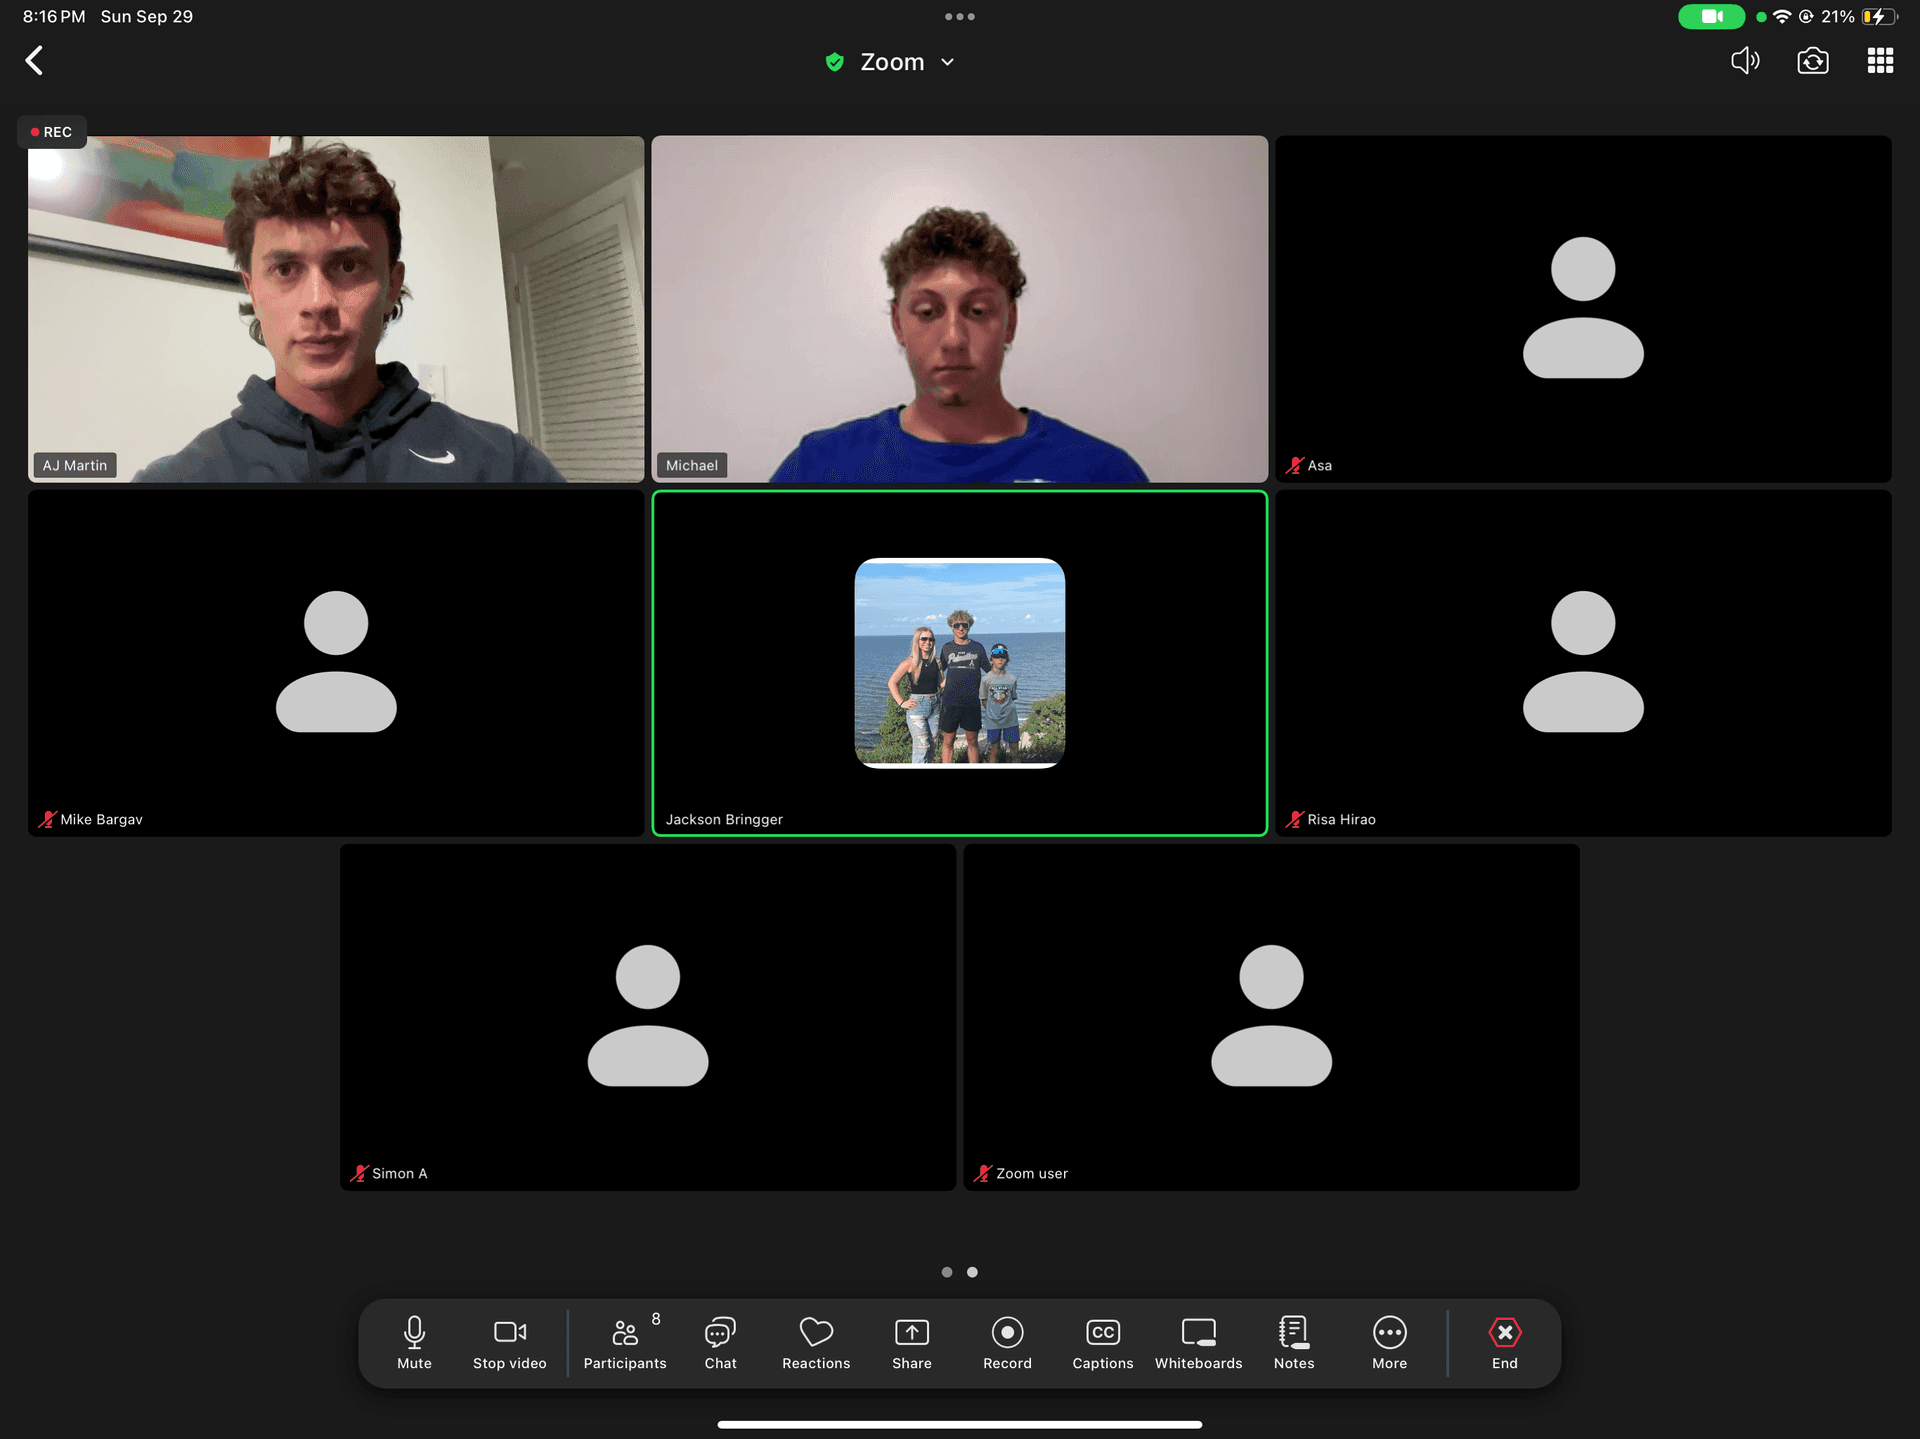Select Asa's participant tile
The width and height of the screenshot is (1920, 1439).
[1583, 309]
